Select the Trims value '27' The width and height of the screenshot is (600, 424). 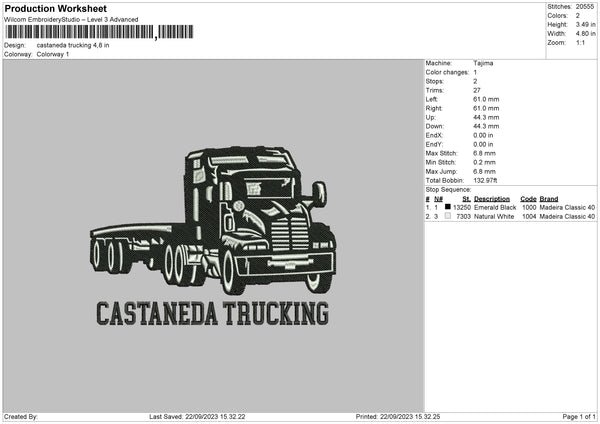[x=477, y=90]
